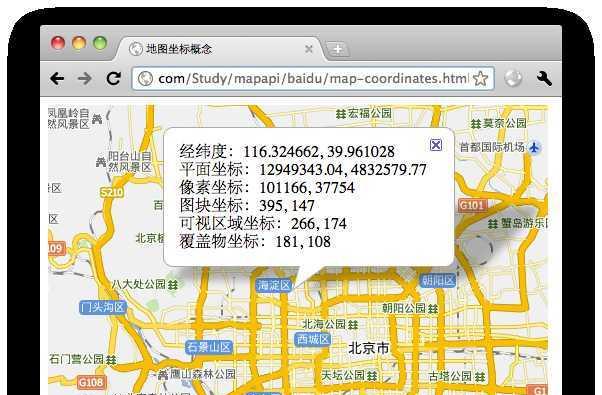Click the green zoom window button
Viewport: 602px width, 395px height.
[x=100, y=43]
